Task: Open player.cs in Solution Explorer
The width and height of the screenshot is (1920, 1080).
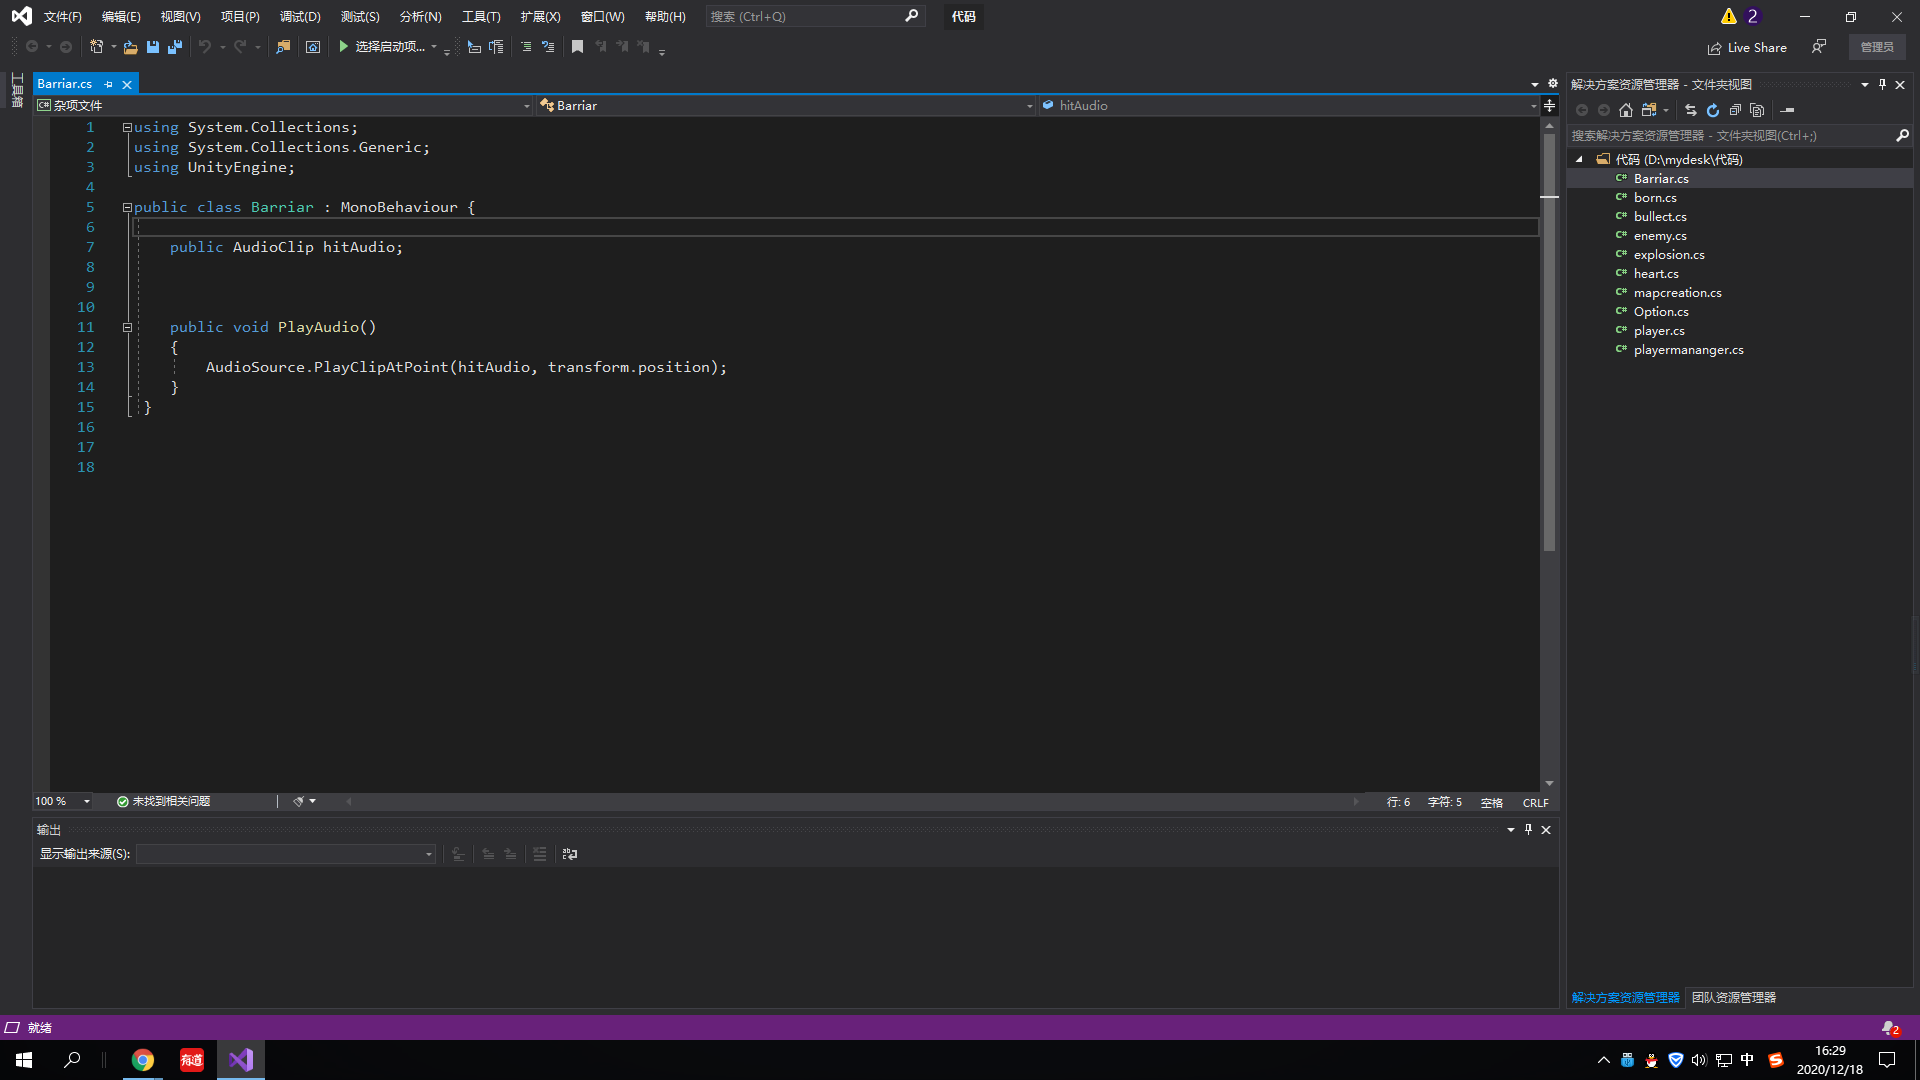Action: pyautogui.click(x=1659, y=331)
